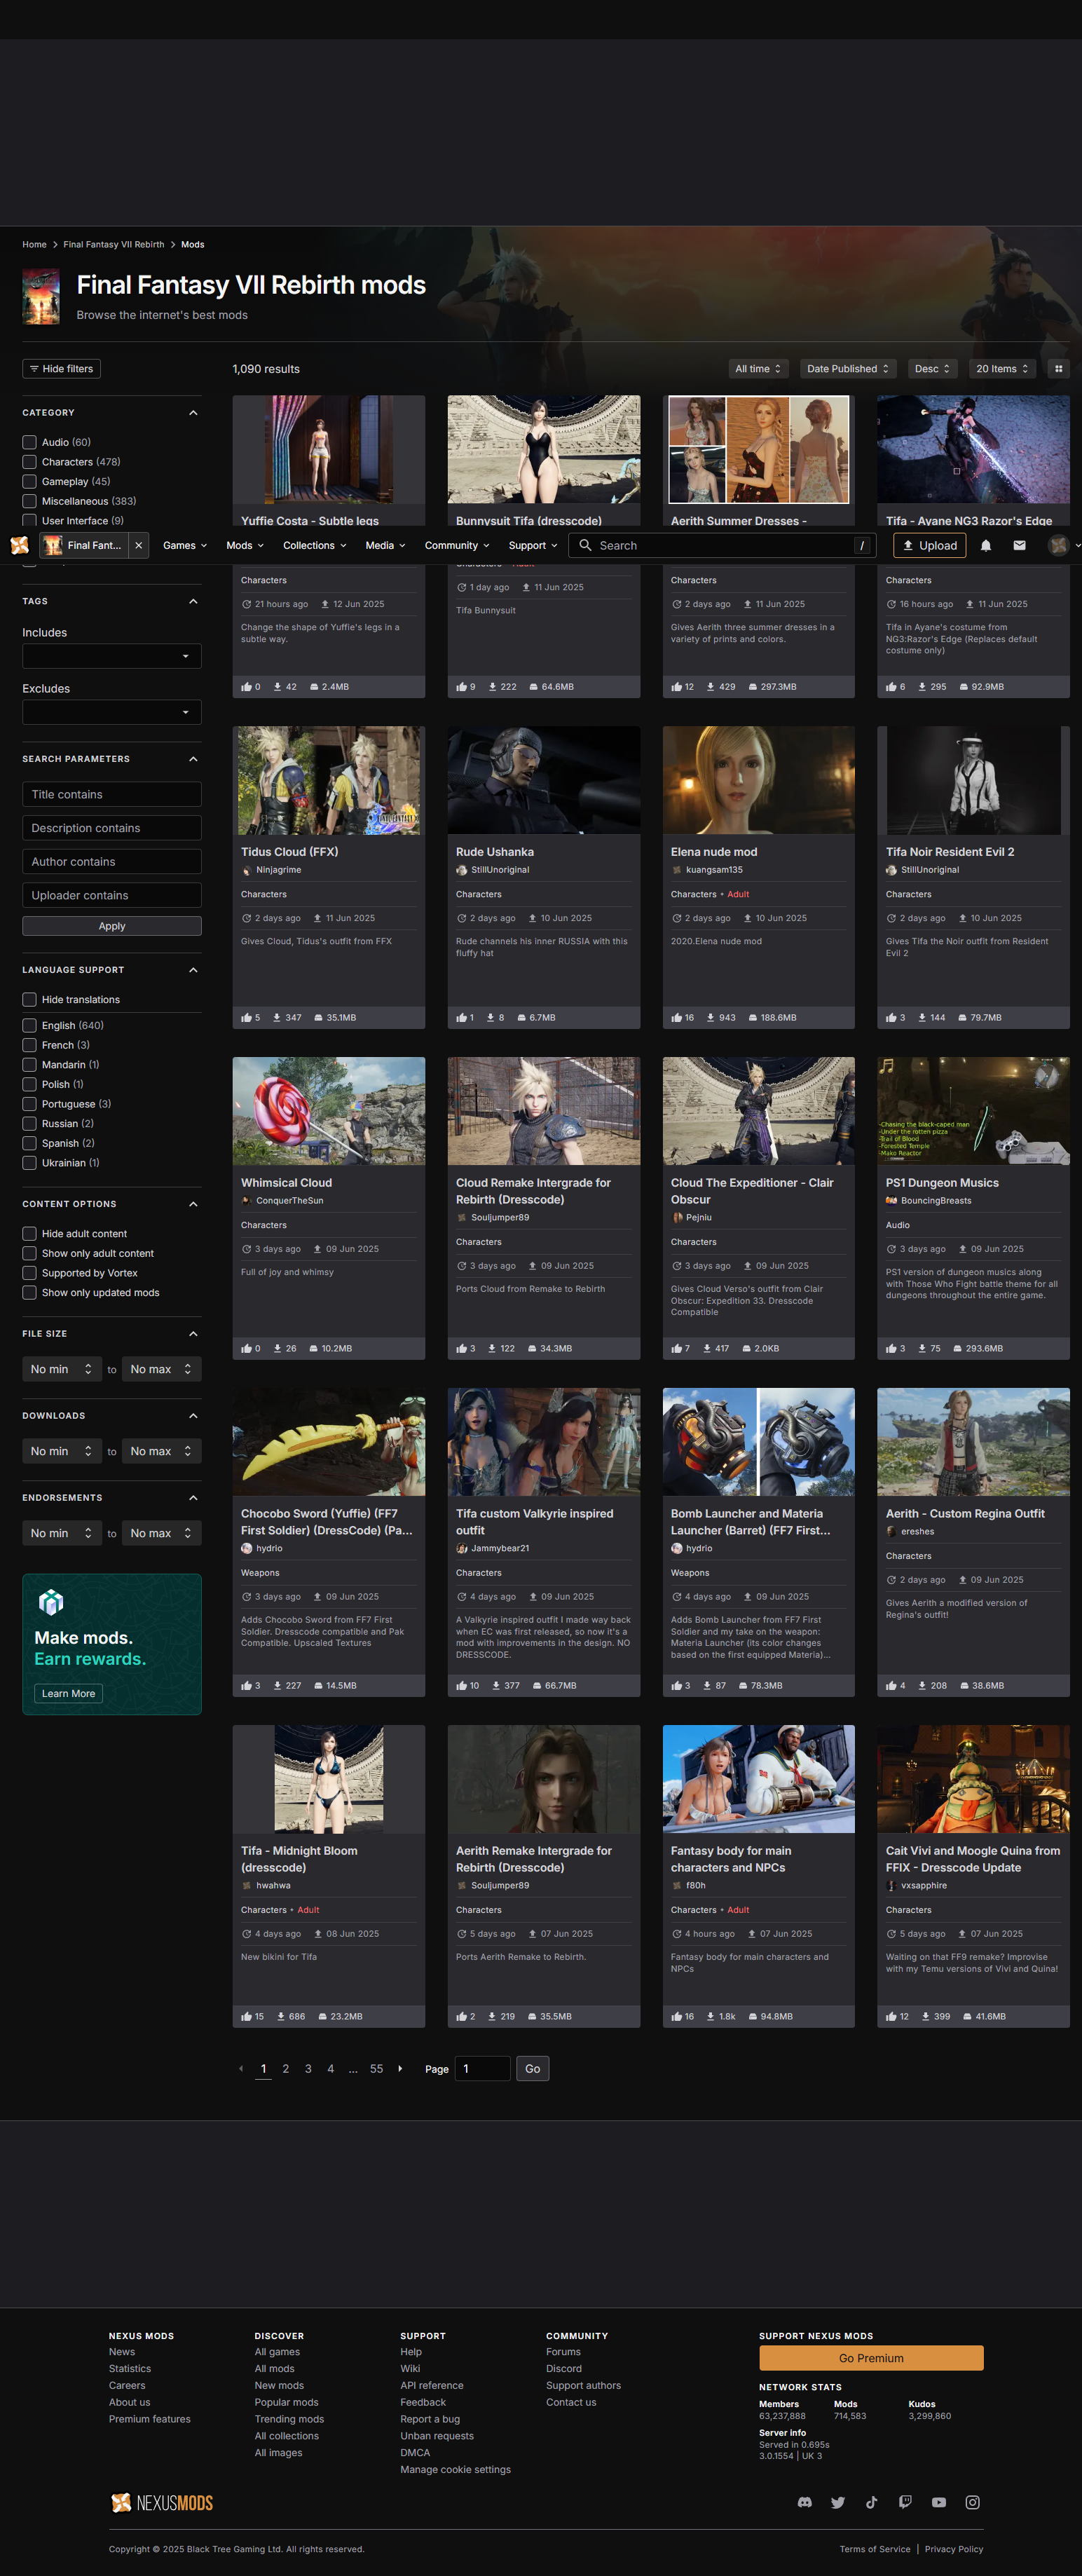Click search magnifier icon in search bar

[586, 545]
